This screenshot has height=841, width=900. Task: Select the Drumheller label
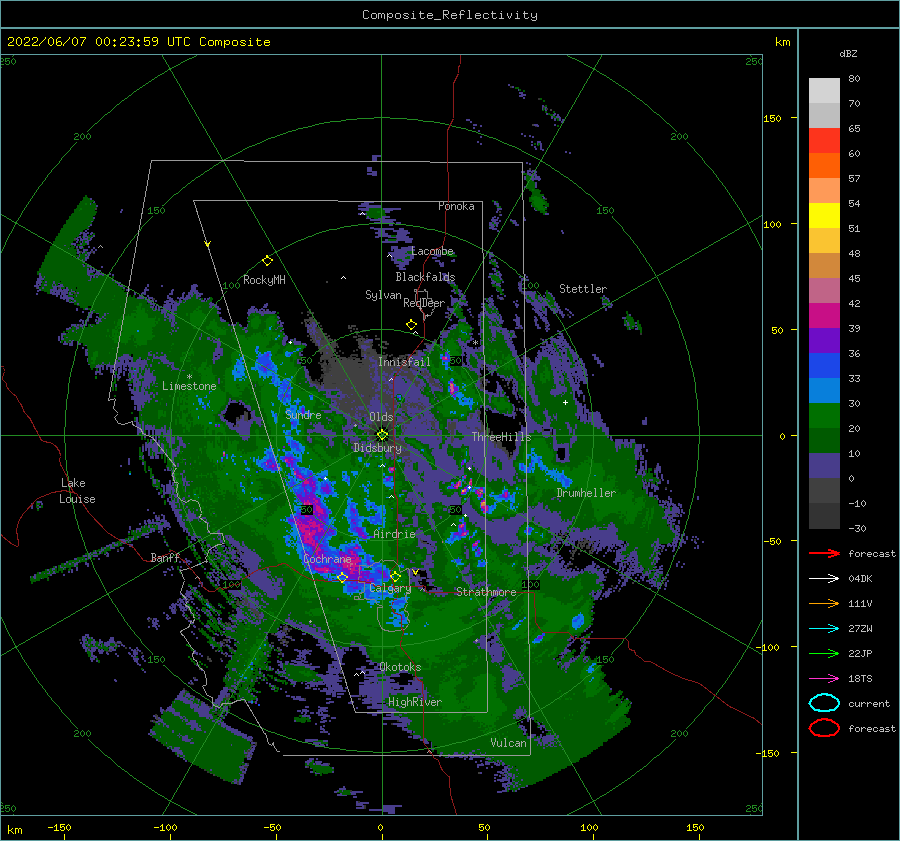(586, 493)
